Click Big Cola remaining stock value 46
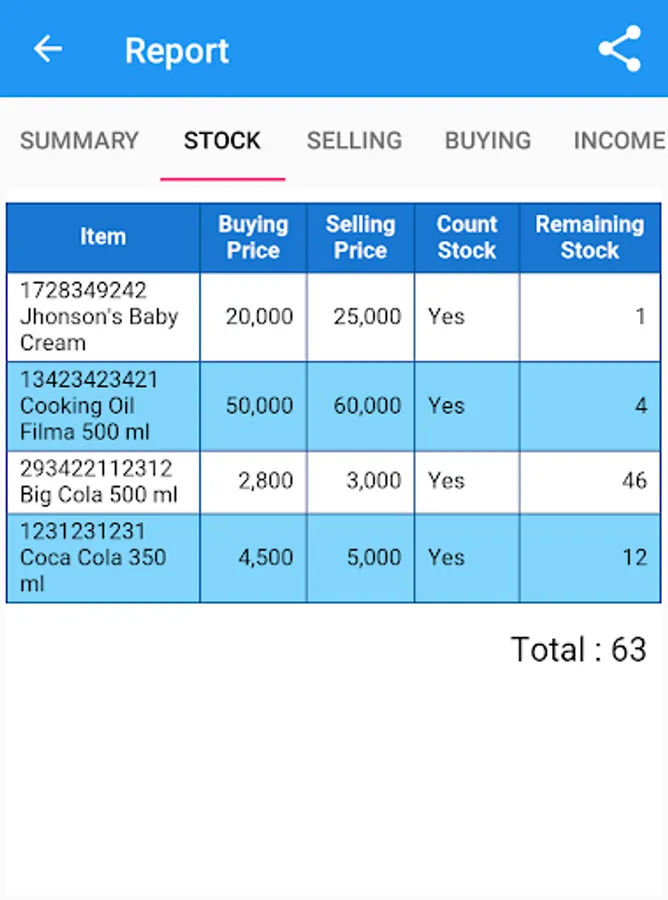Image resolution: width=668 pixels, height=900 pixels. pyautogui.click(x=634, y=481)
